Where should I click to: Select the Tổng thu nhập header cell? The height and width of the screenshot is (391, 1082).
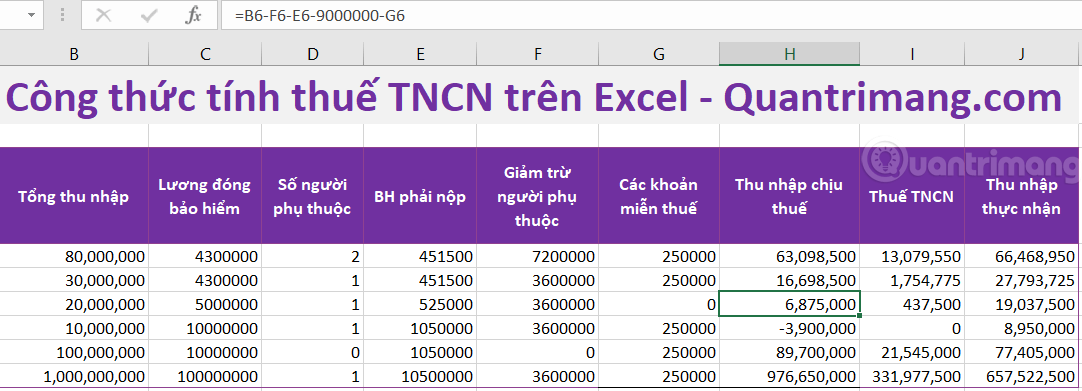pos(74,196)
